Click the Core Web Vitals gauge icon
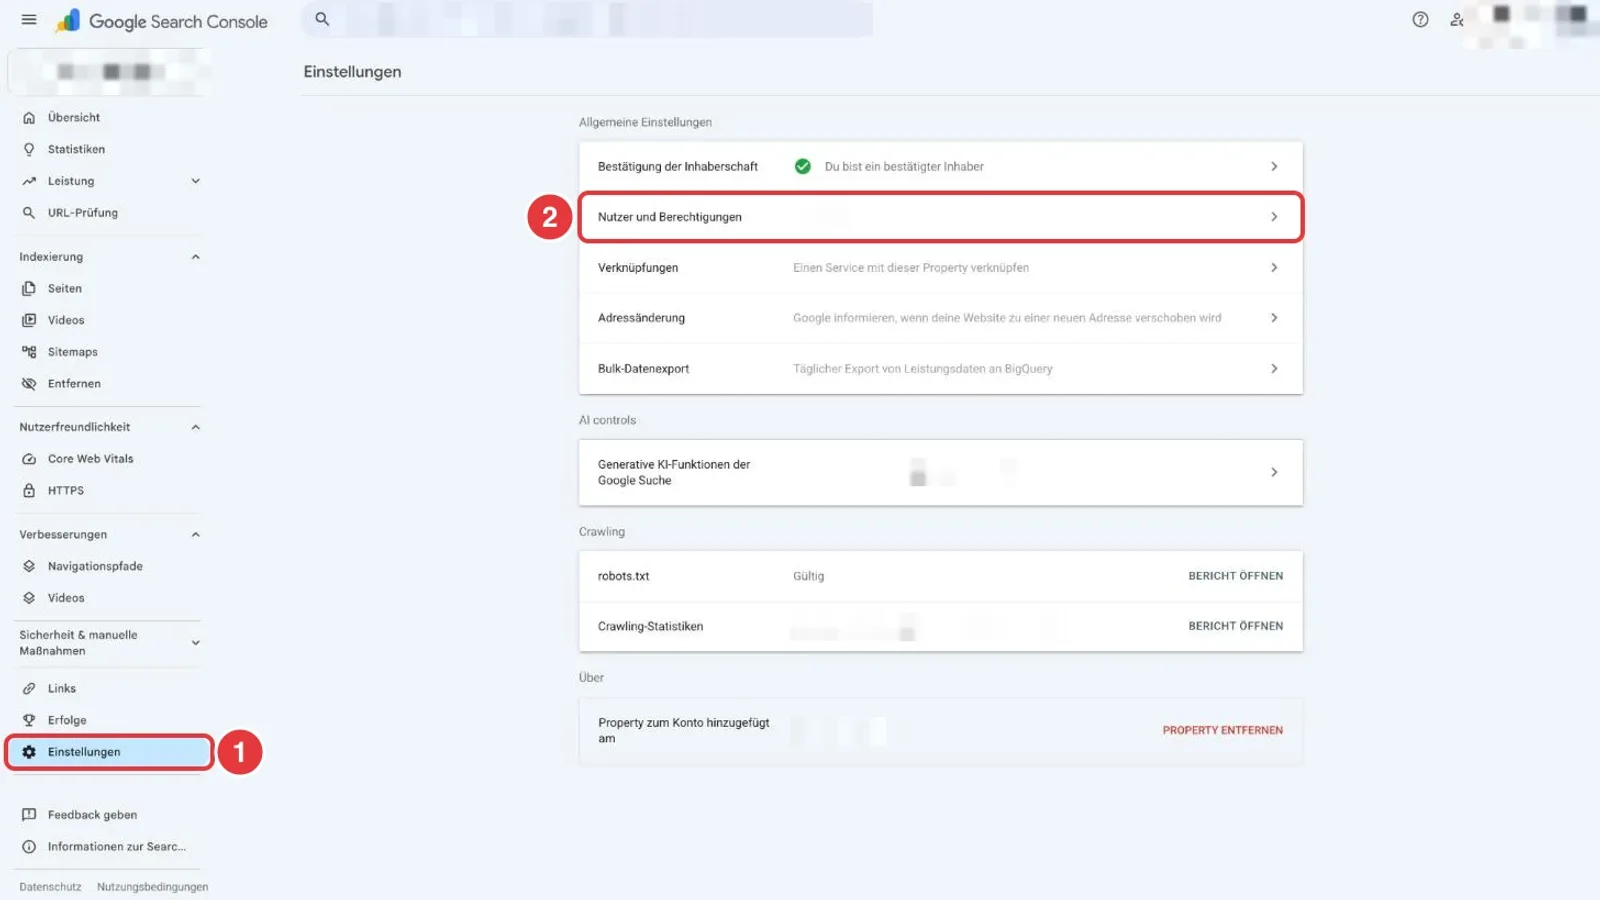Screen dimensions: 1600x900 [29, 459]
